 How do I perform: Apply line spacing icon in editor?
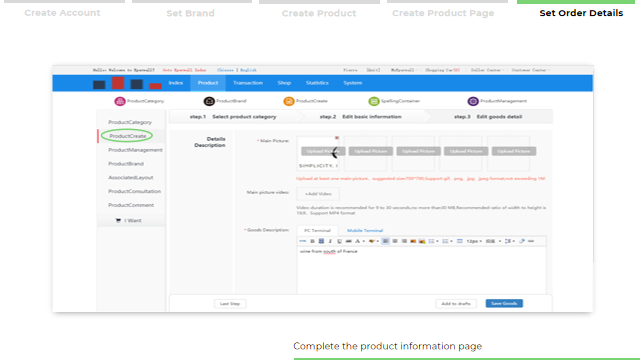(x=508, y=241)
